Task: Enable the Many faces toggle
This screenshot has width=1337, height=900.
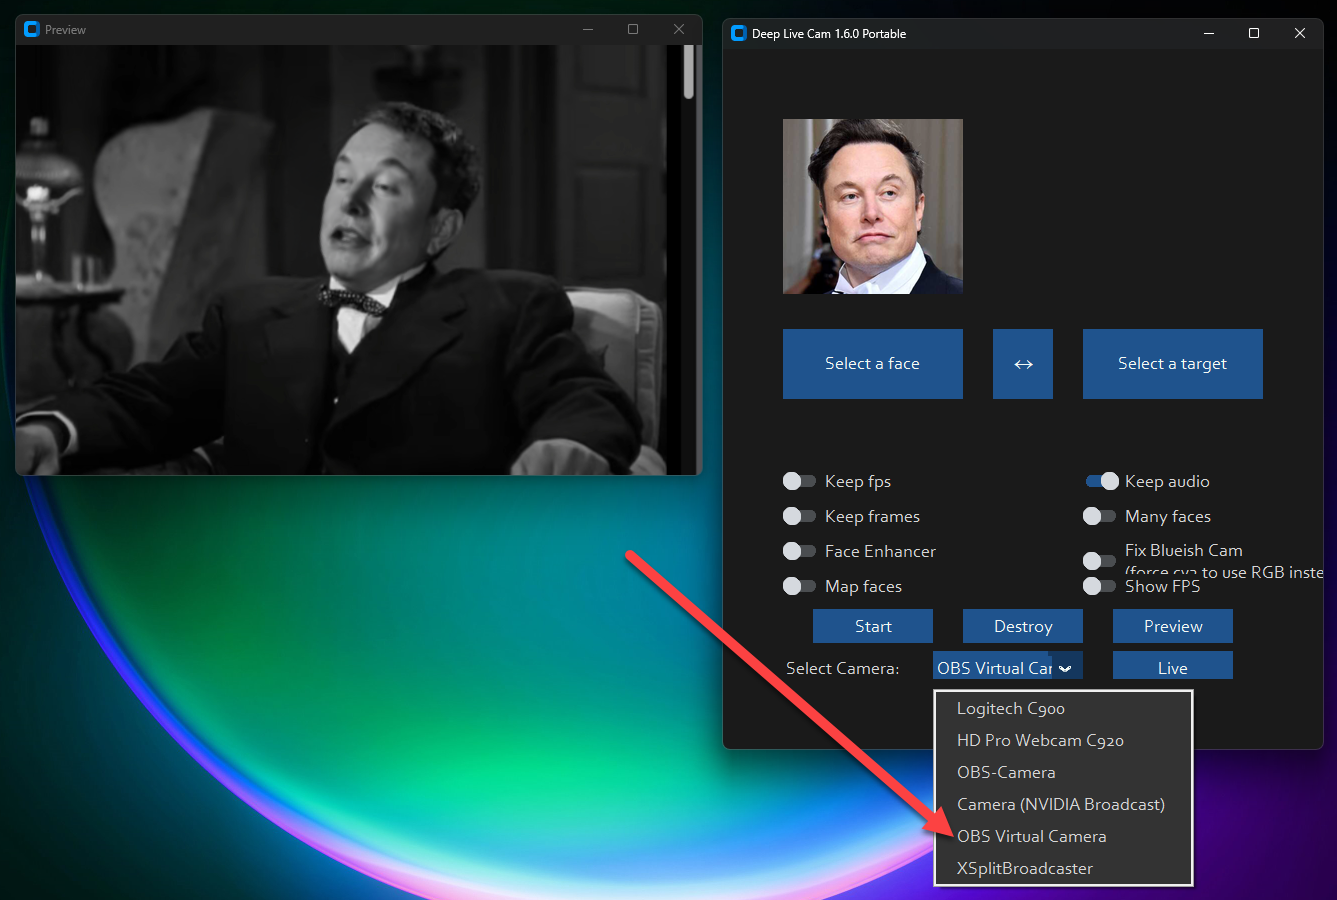Action: (1099, 516)
